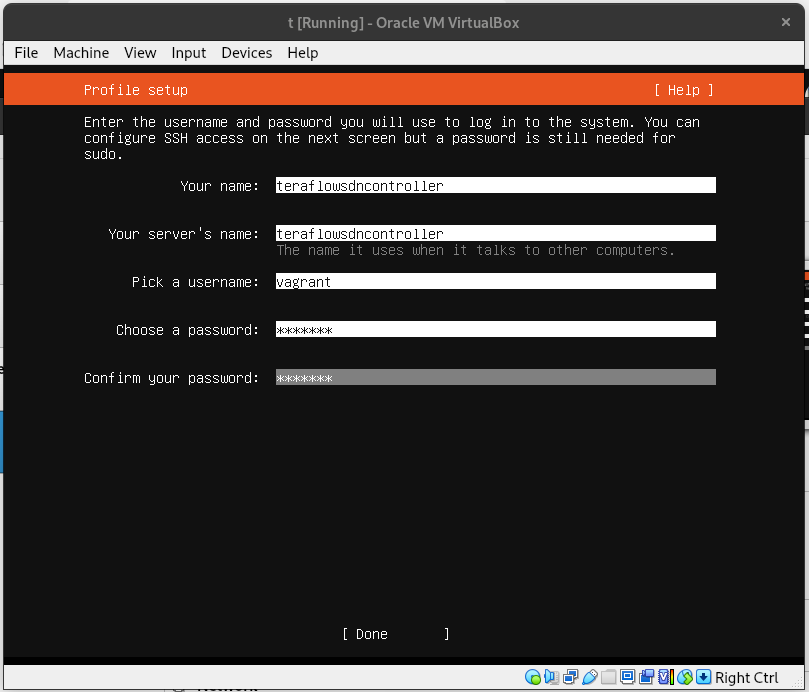Click the optical drive status icon

click(535, 677)
